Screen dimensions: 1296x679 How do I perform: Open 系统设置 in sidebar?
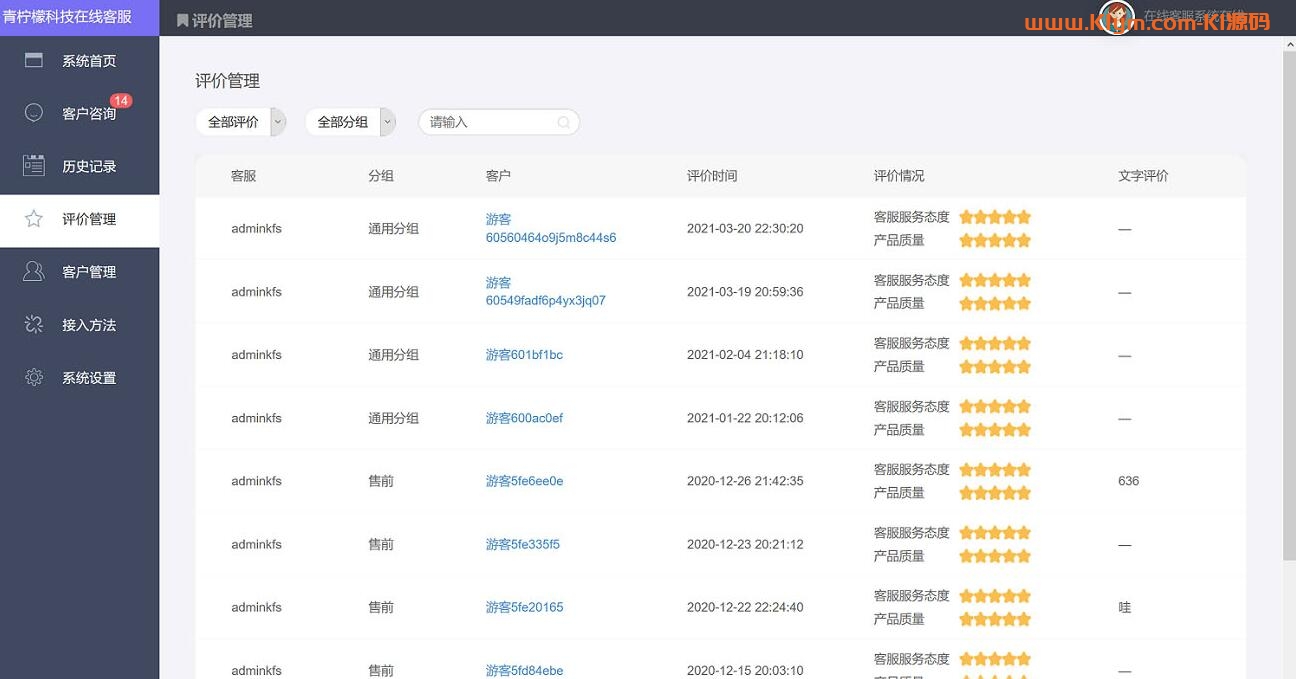coord(79,378)
